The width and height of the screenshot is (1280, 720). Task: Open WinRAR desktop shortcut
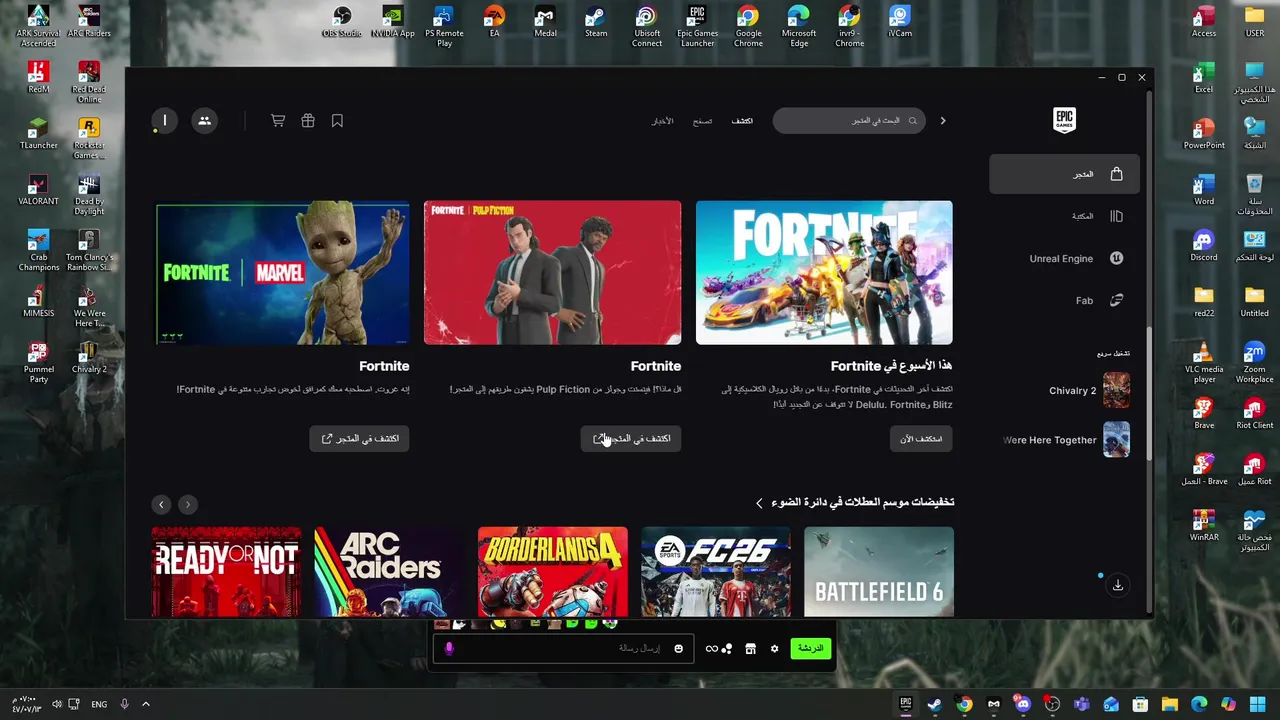pos(1204,527)
